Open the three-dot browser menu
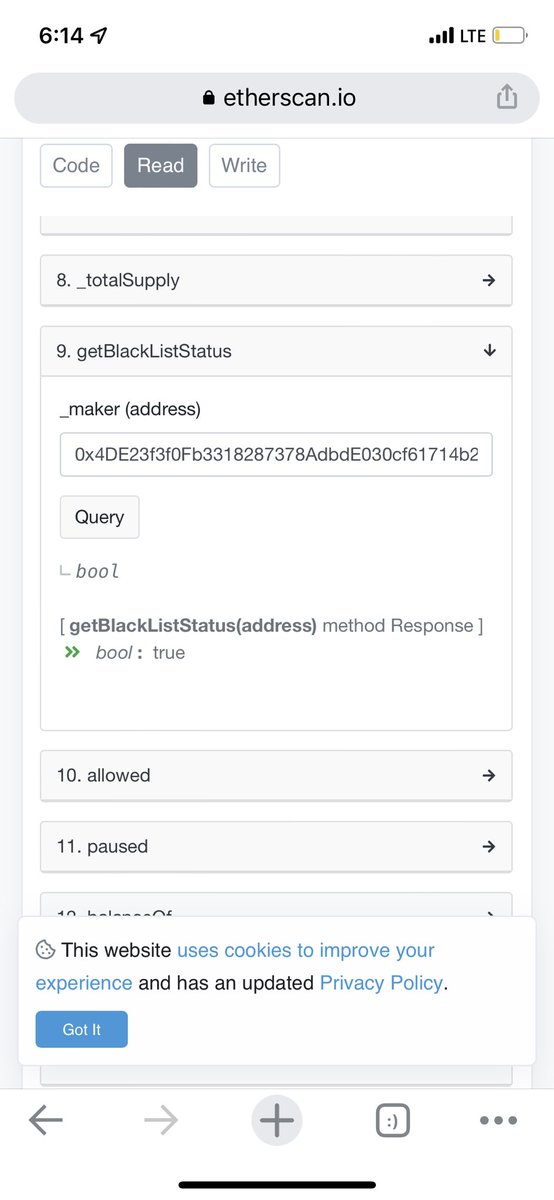 pyautogui.click(x=498, y=1121)
